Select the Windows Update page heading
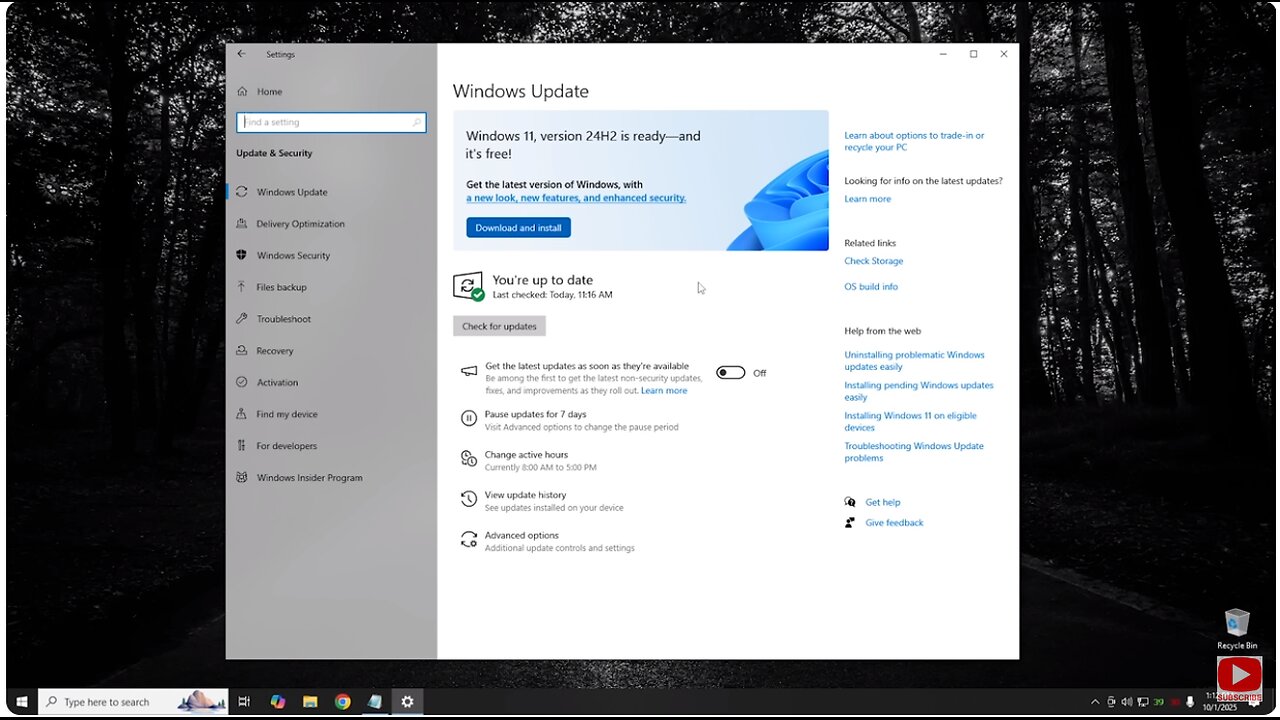 pos(520,91)
